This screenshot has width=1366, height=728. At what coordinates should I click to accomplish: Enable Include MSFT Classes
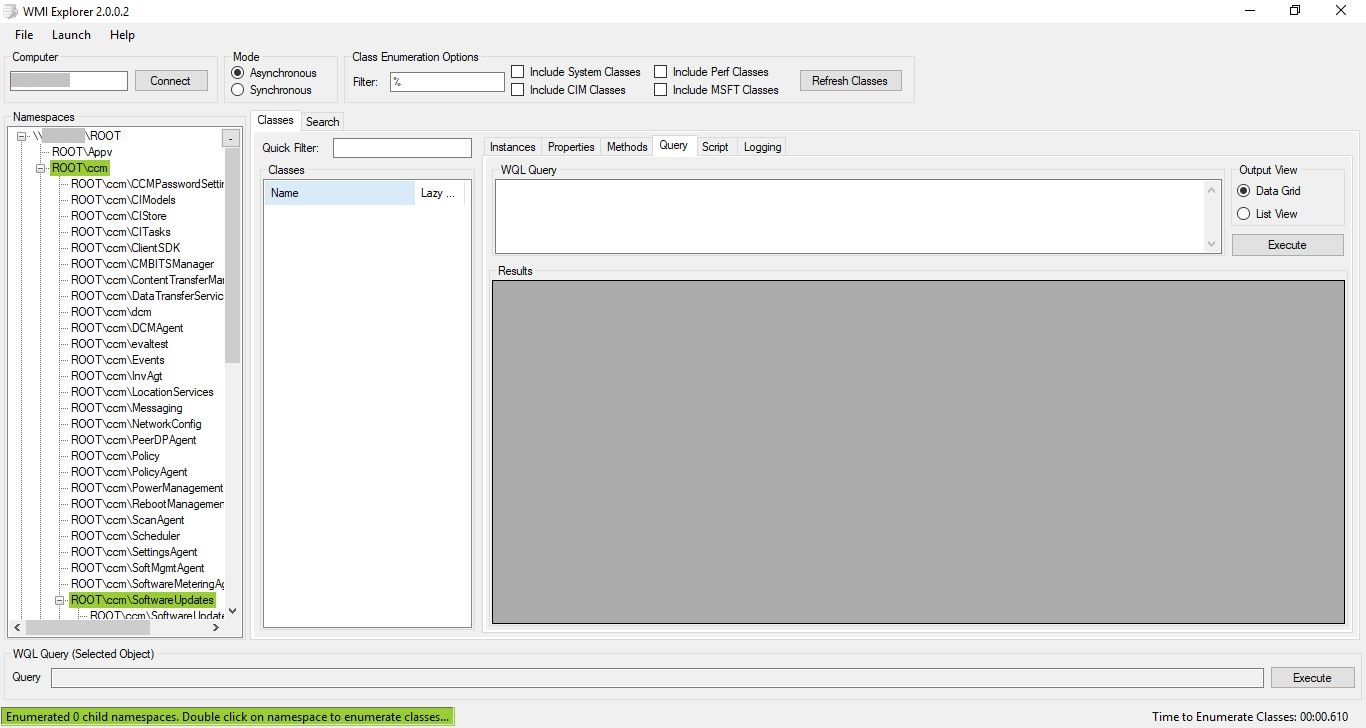(x=661, y=89)
